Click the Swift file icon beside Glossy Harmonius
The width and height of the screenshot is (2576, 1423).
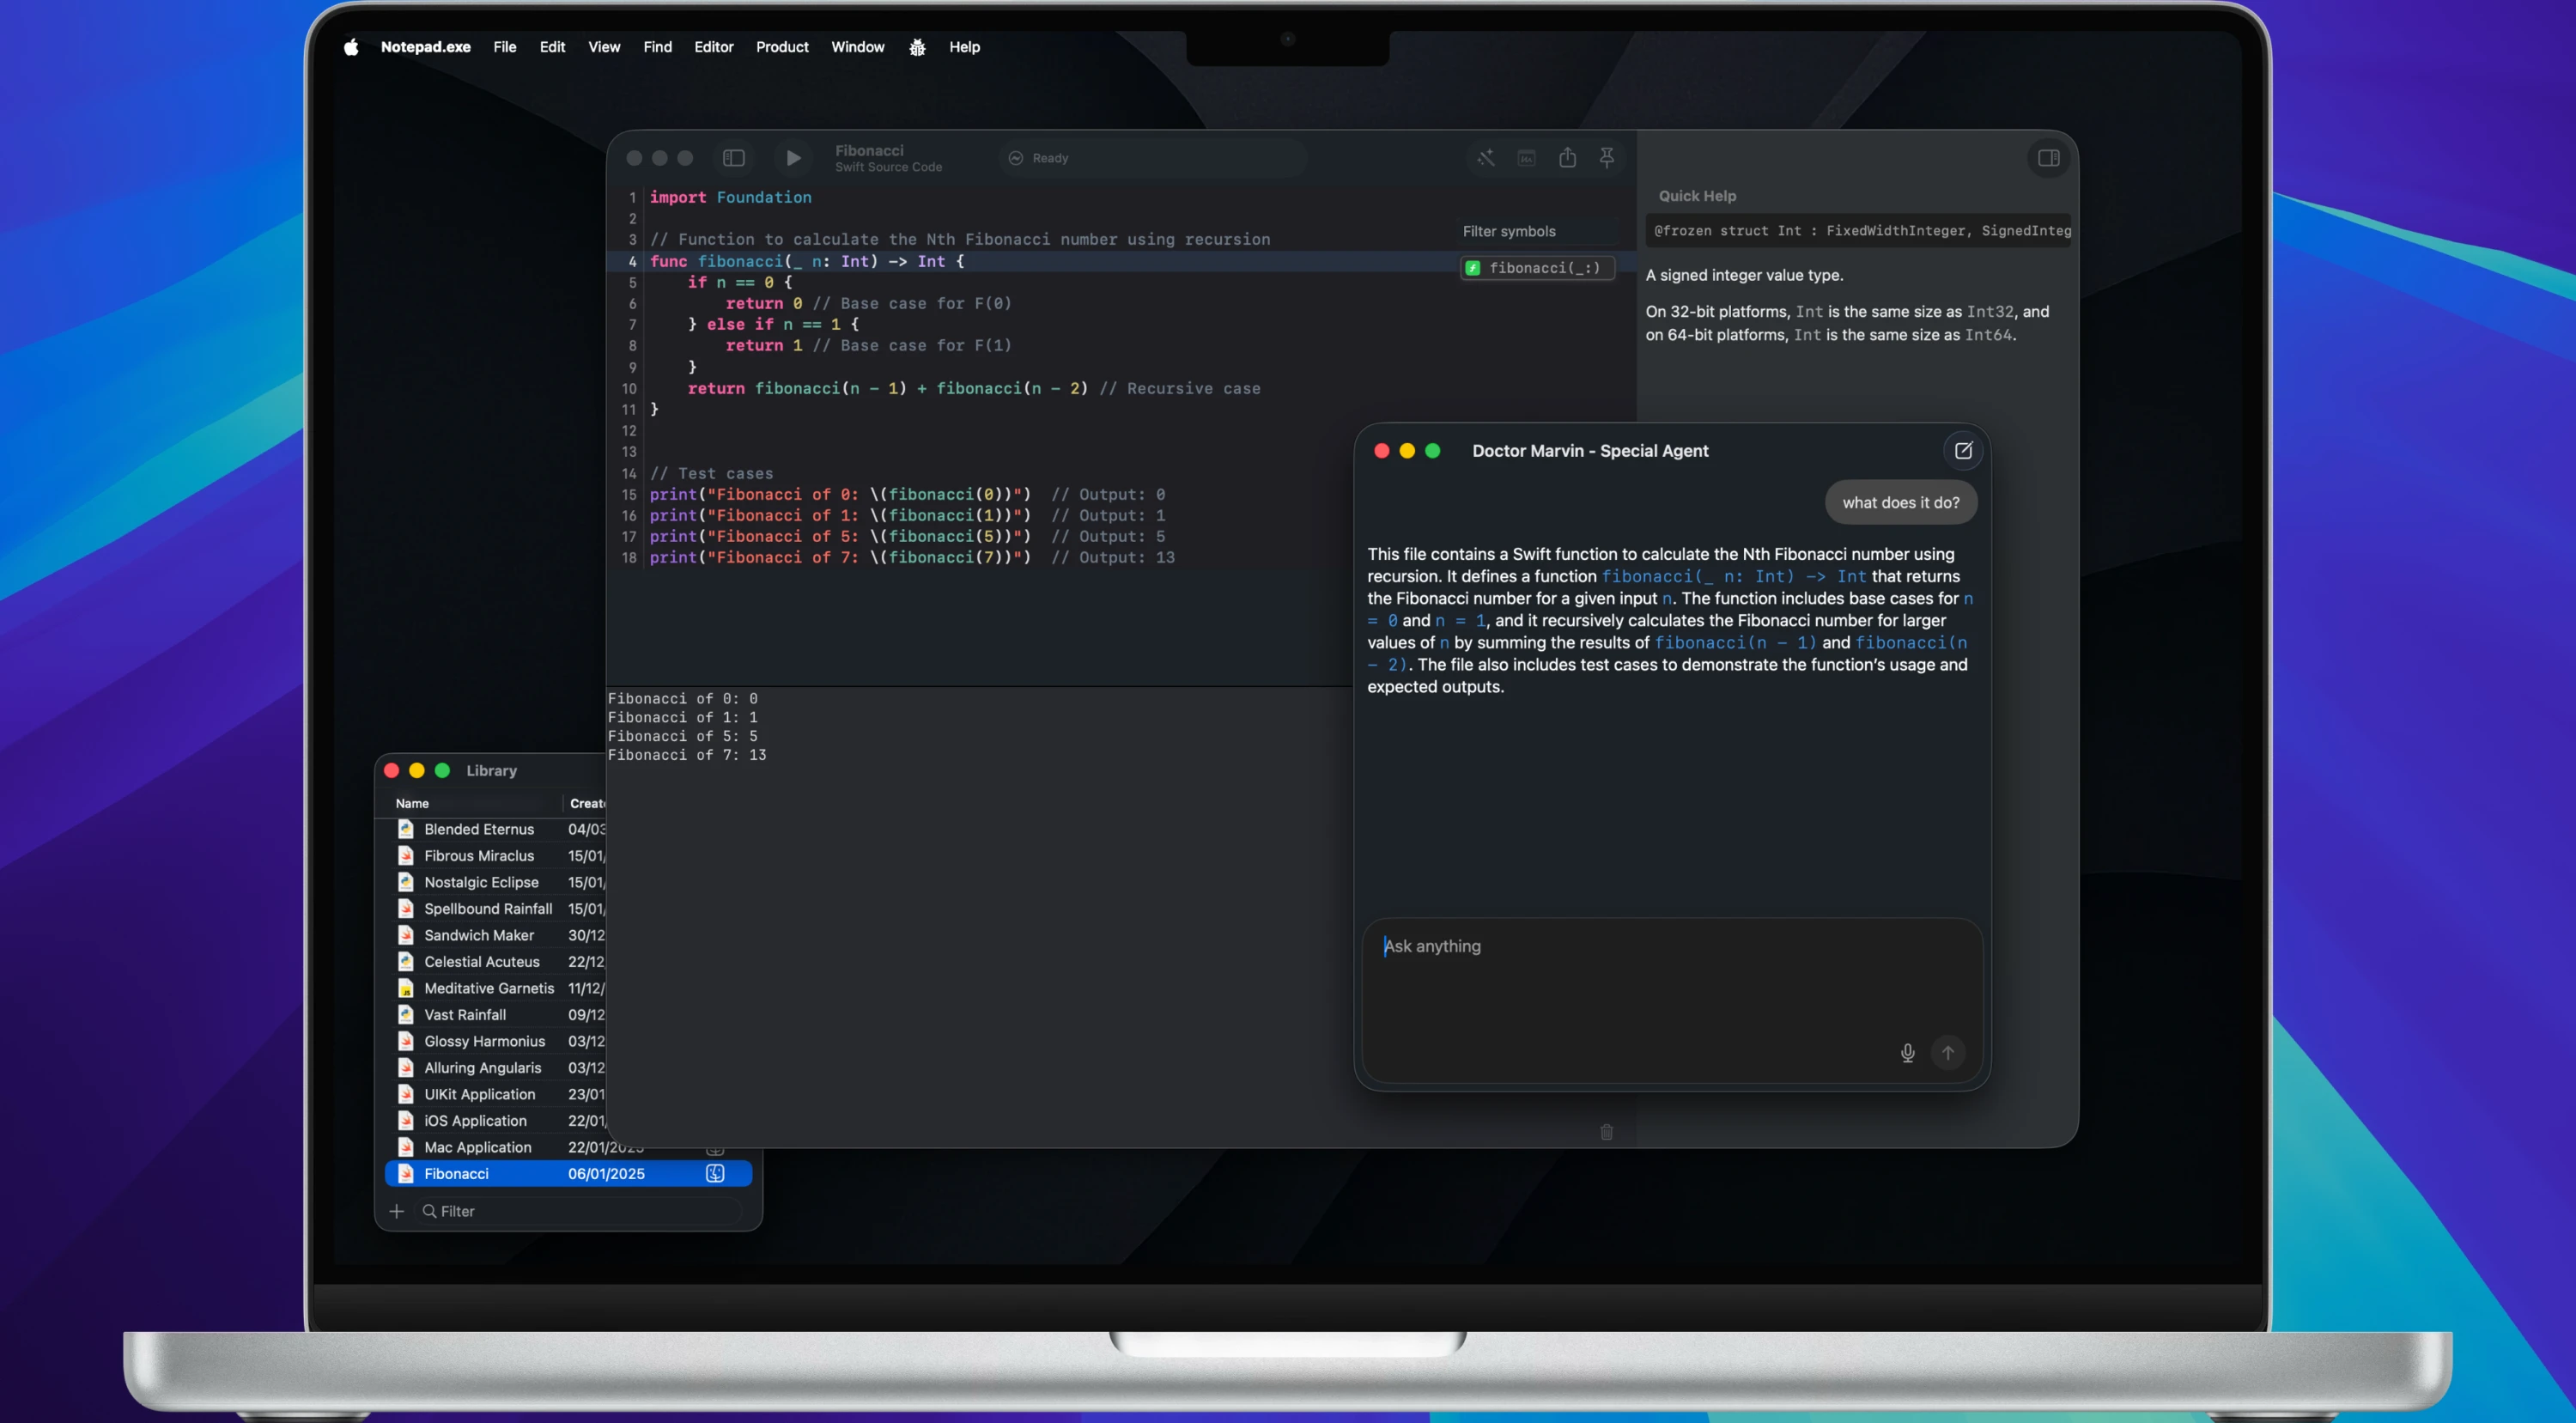405,1041
